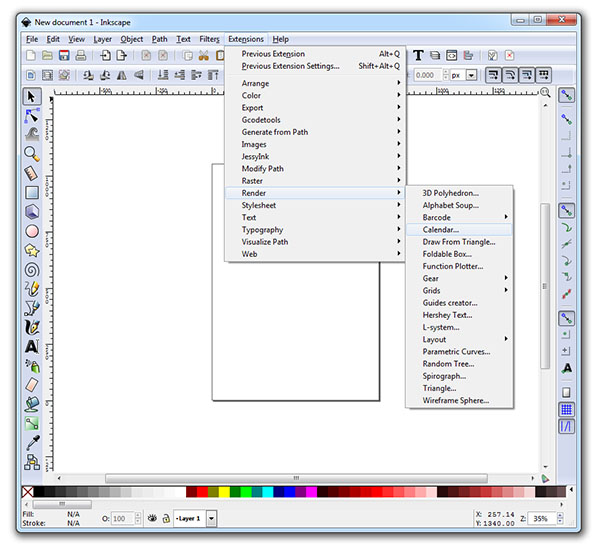Select the Star polygon tool
Screen dimensions: 600x552
pyautogui.click(x=32, y=251)
